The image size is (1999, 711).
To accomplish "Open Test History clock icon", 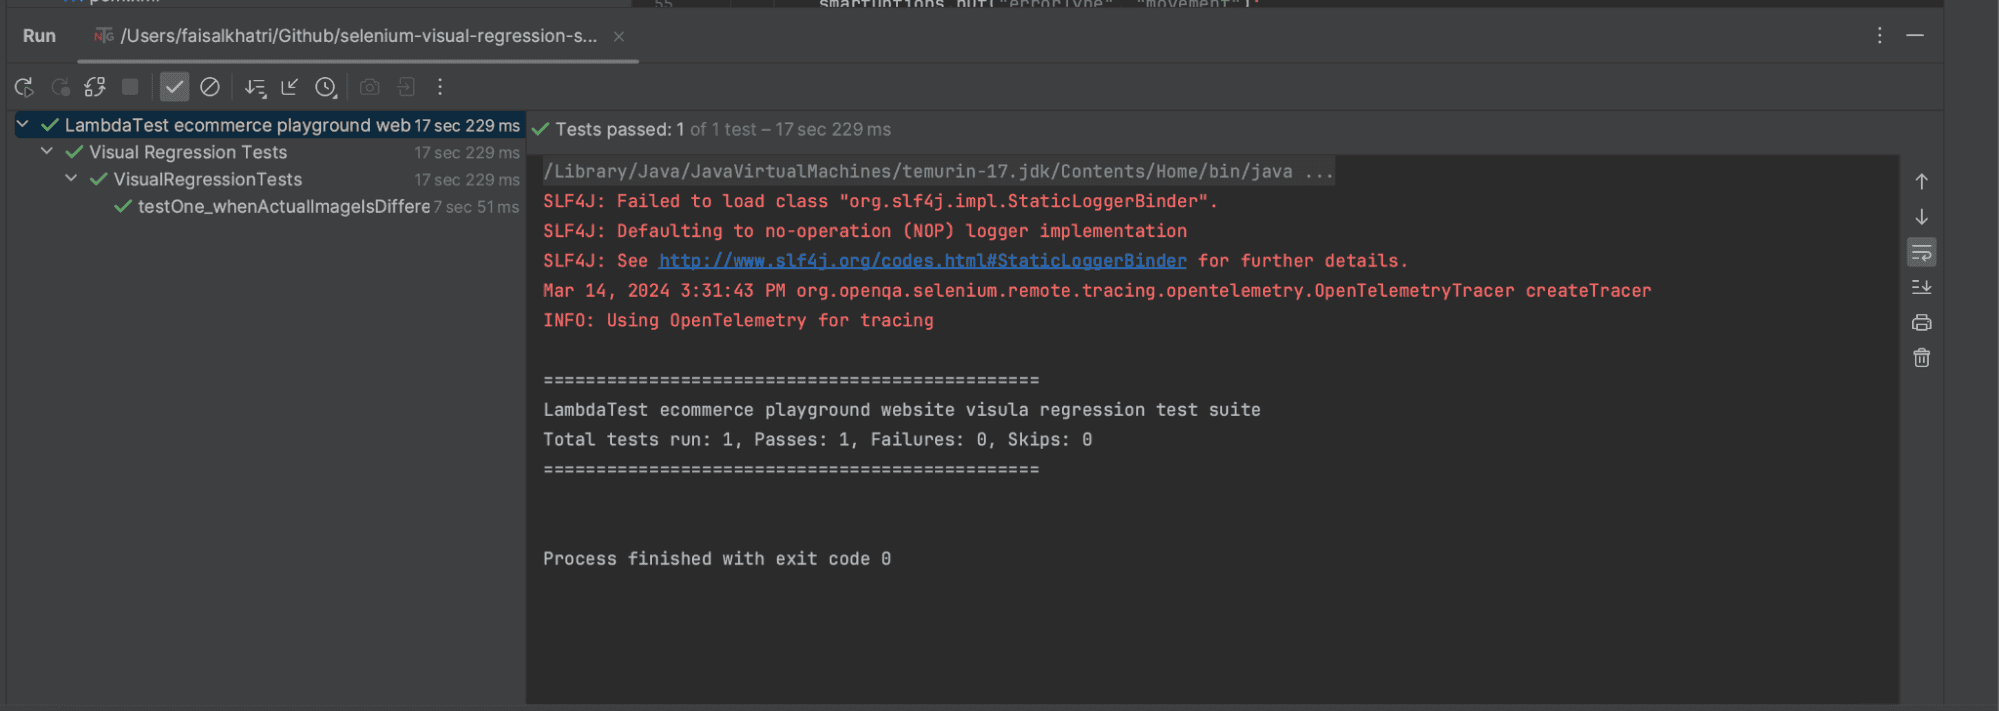I will tap(326, 88).
